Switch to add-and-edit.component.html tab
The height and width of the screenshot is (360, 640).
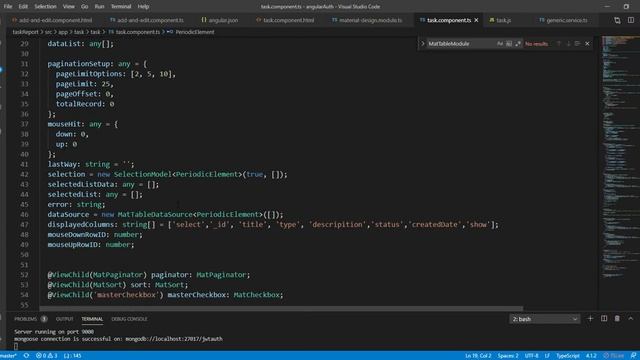52,20
